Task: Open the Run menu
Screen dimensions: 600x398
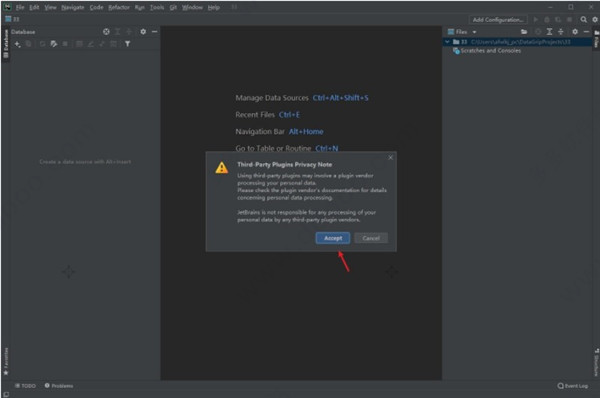Action: pos(140,7)
